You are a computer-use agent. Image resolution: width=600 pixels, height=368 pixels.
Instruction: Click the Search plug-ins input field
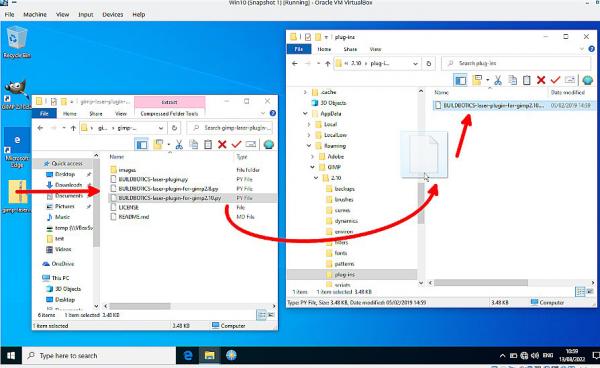point(516,63)
